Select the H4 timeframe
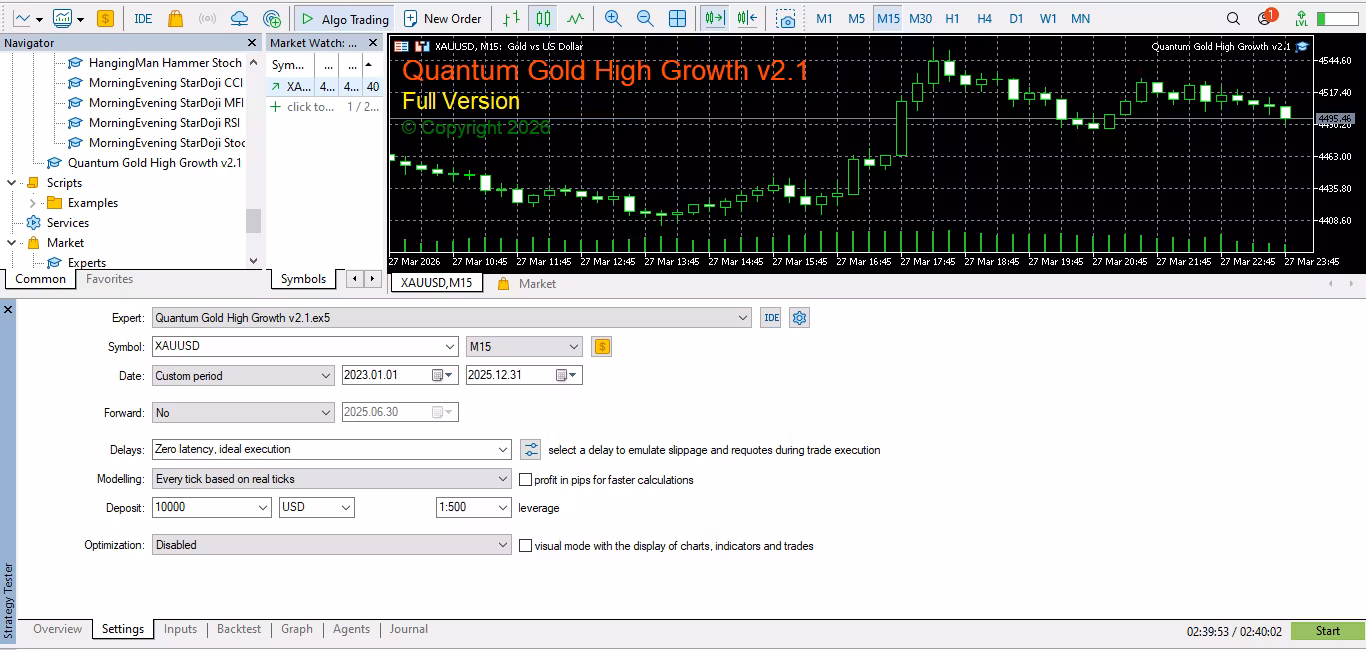This screenshot has width=1366, height=650. (x=984, y=18)
